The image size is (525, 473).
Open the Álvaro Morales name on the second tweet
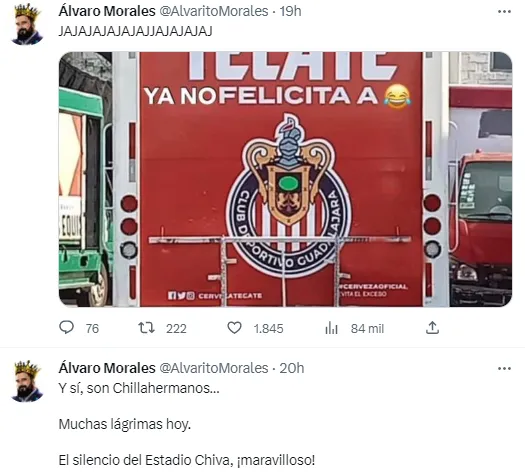click(107, 368)
